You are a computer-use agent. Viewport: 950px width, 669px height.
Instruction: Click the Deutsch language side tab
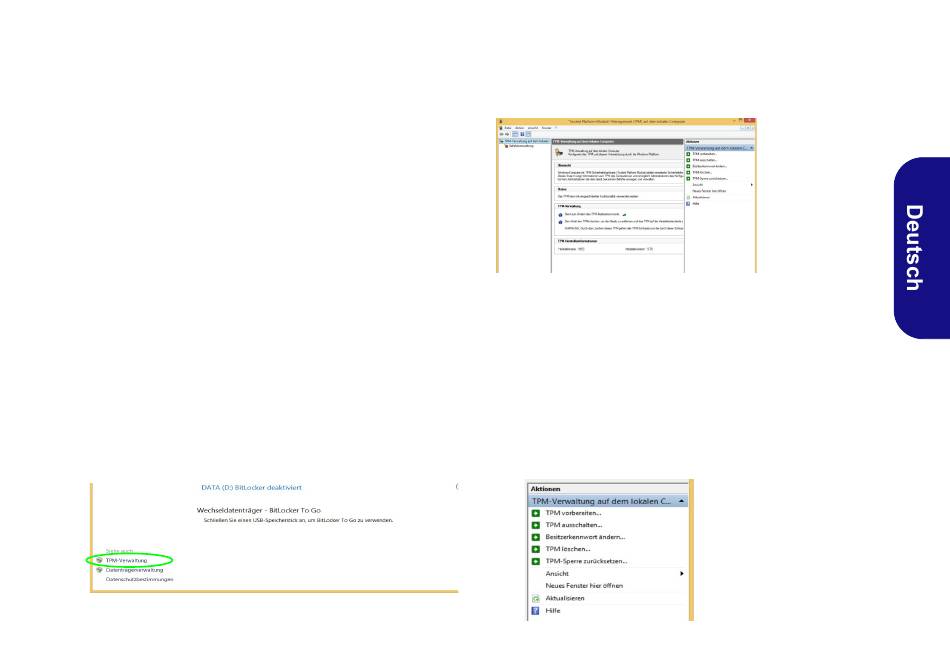[922, 248]
